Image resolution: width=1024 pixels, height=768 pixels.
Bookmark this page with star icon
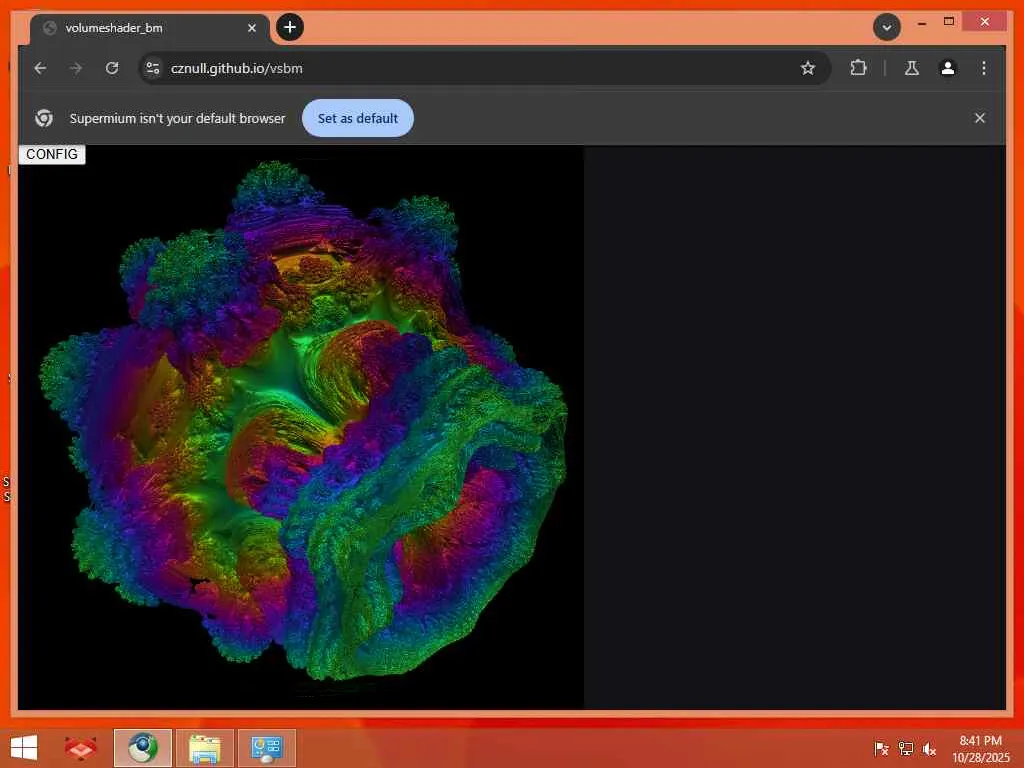coord(808,68)
